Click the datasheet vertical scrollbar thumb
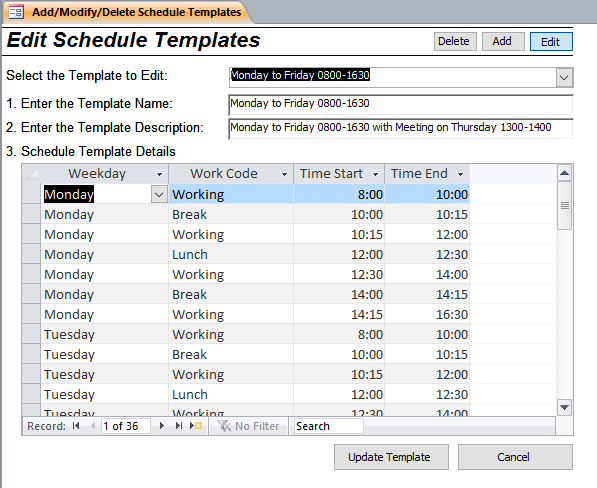The image size is (597, 488). [565, 206]
